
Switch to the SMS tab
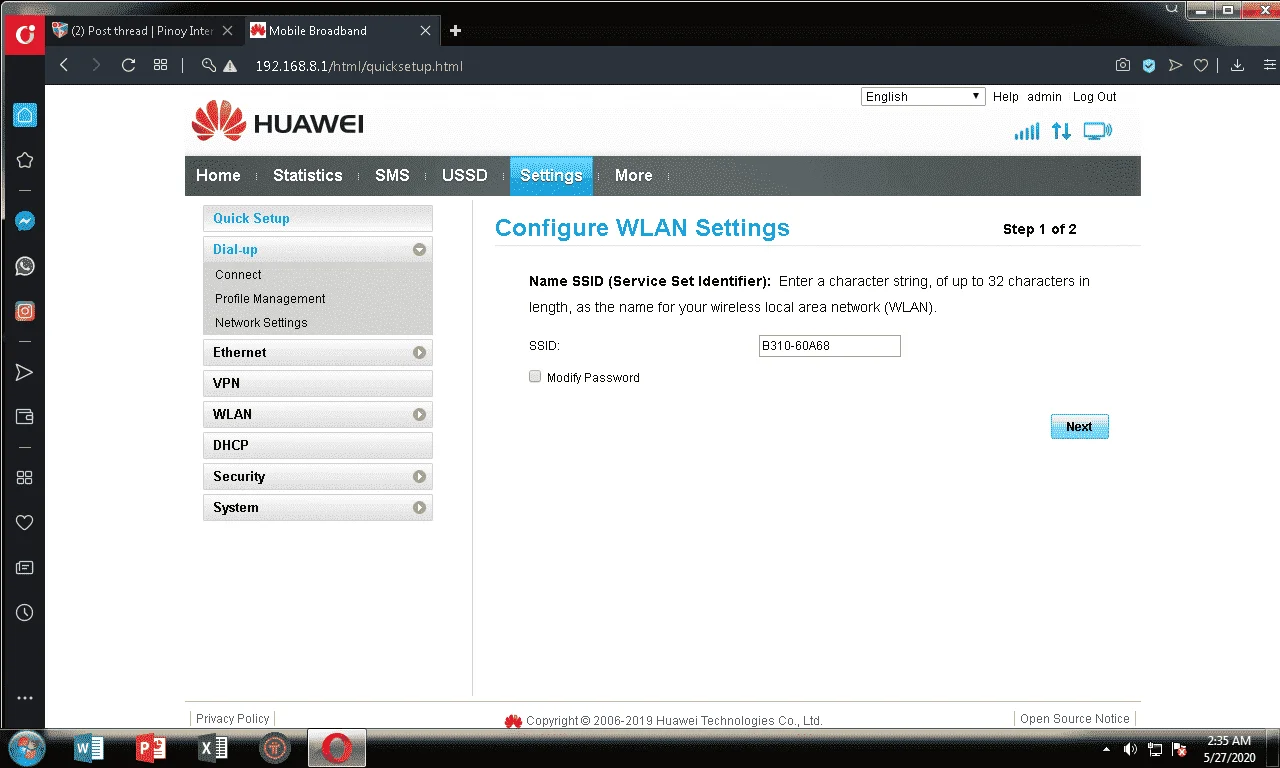point(392,176)
